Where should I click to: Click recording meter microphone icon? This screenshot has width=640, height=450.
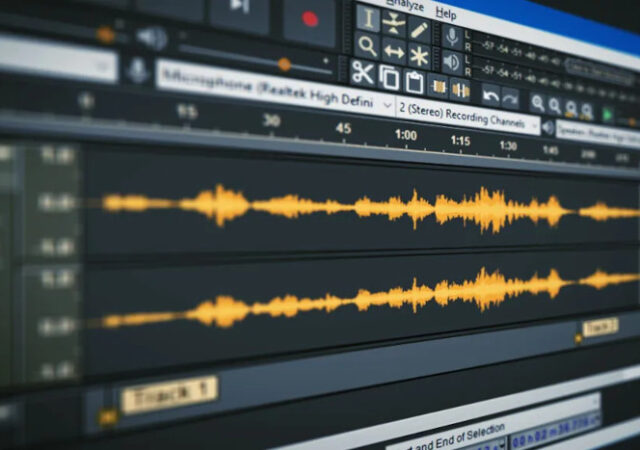(x=452, y=38)
